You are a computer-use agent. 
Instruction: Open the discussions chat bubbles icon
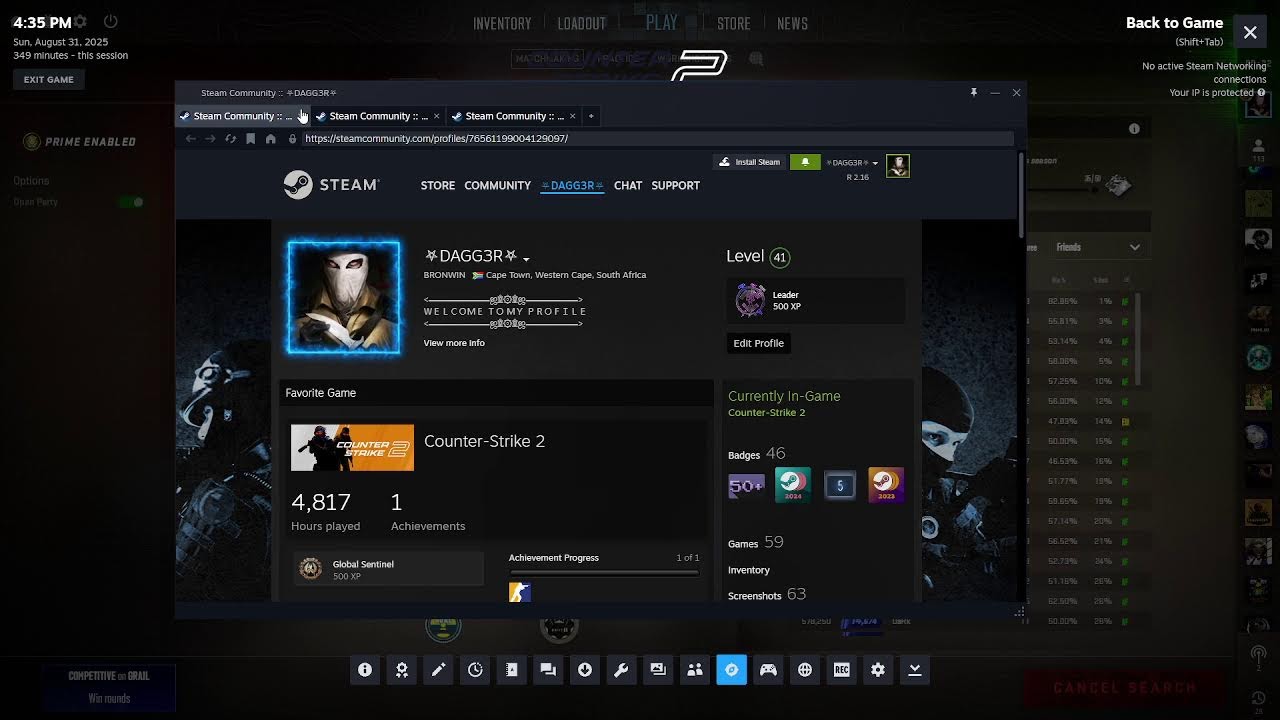pyautogui.click(x=548, y=670)
